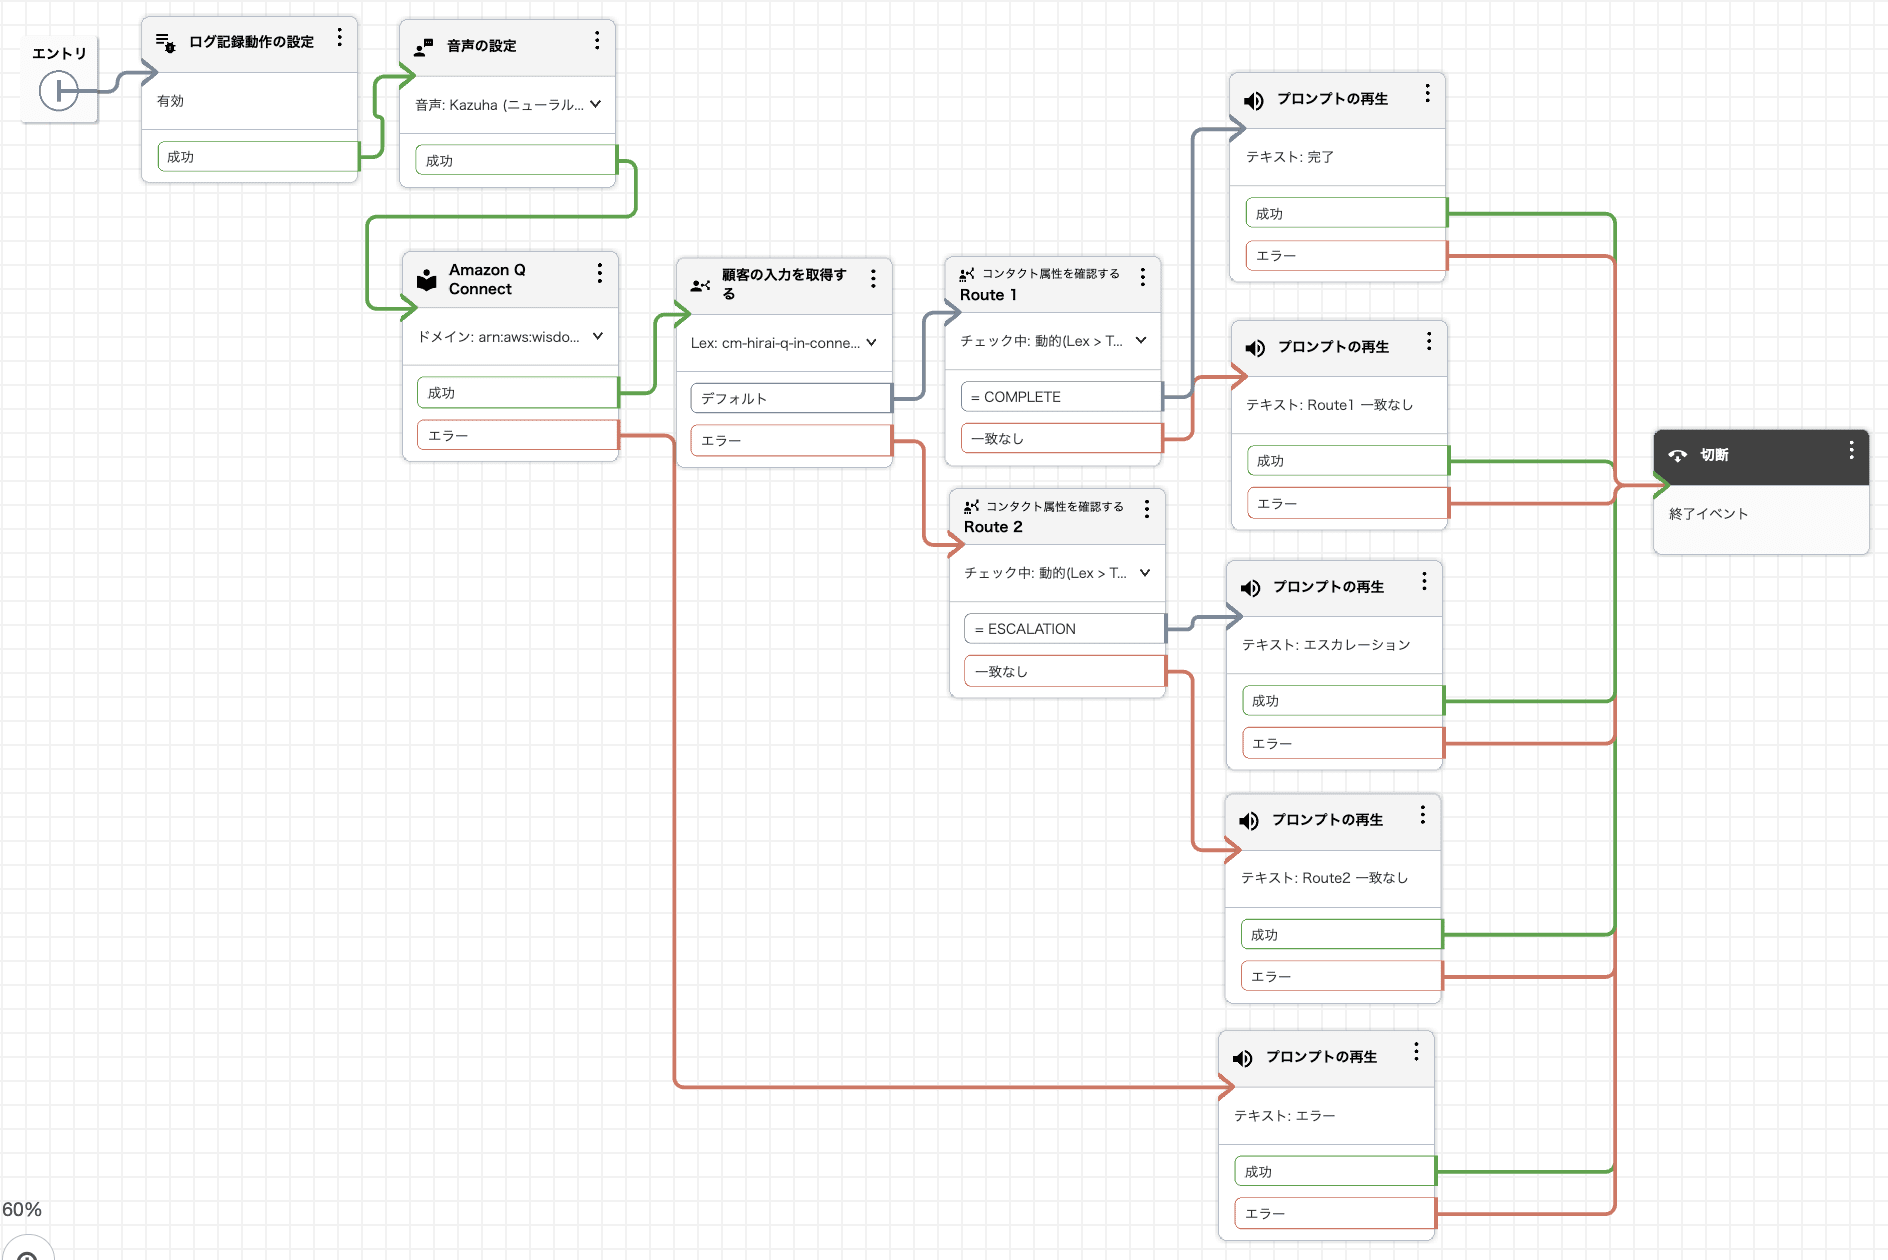Viewport: 1888px width, 1260px height.
Task: Click speaker icon of エスカレーション prompt block
Action: [x=1250, y=588]
